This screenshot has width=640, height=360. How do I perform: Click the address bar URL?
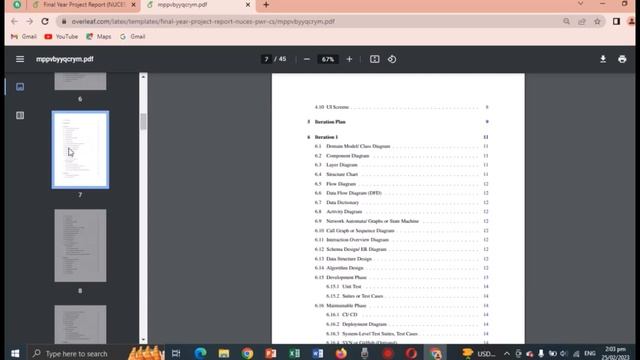[x=203, y=21]
